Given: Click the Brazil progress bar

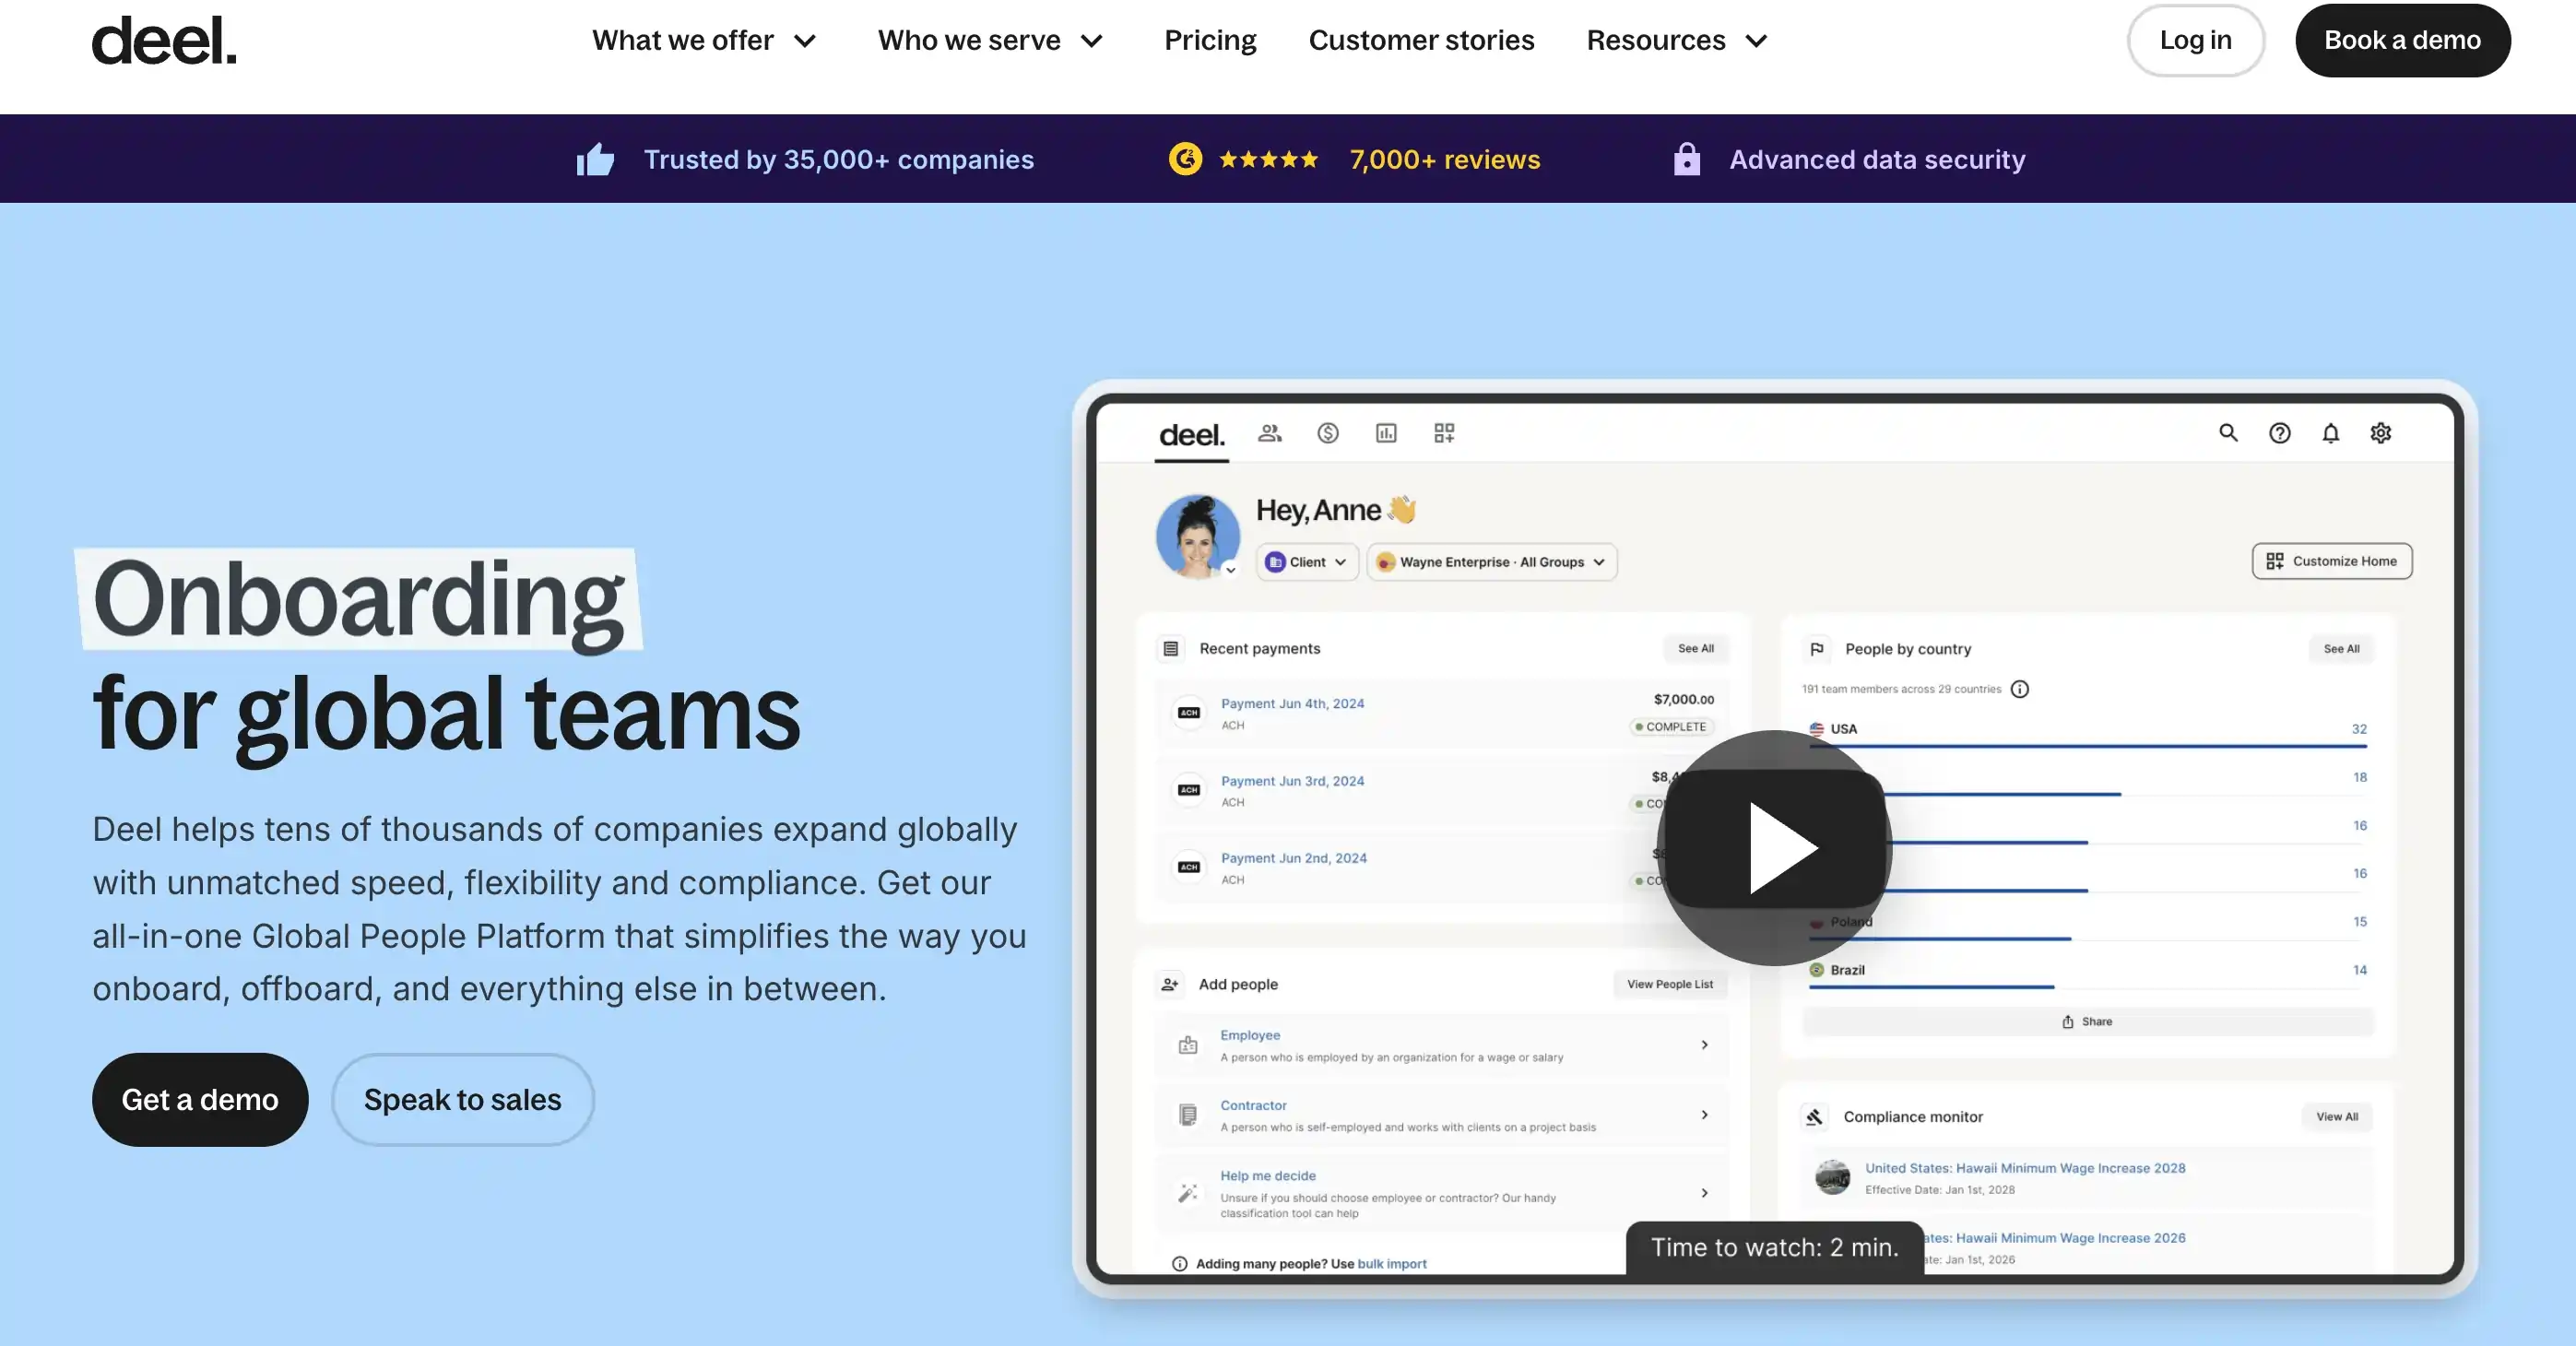Looking at the screenshot, I should point(1931,987).
